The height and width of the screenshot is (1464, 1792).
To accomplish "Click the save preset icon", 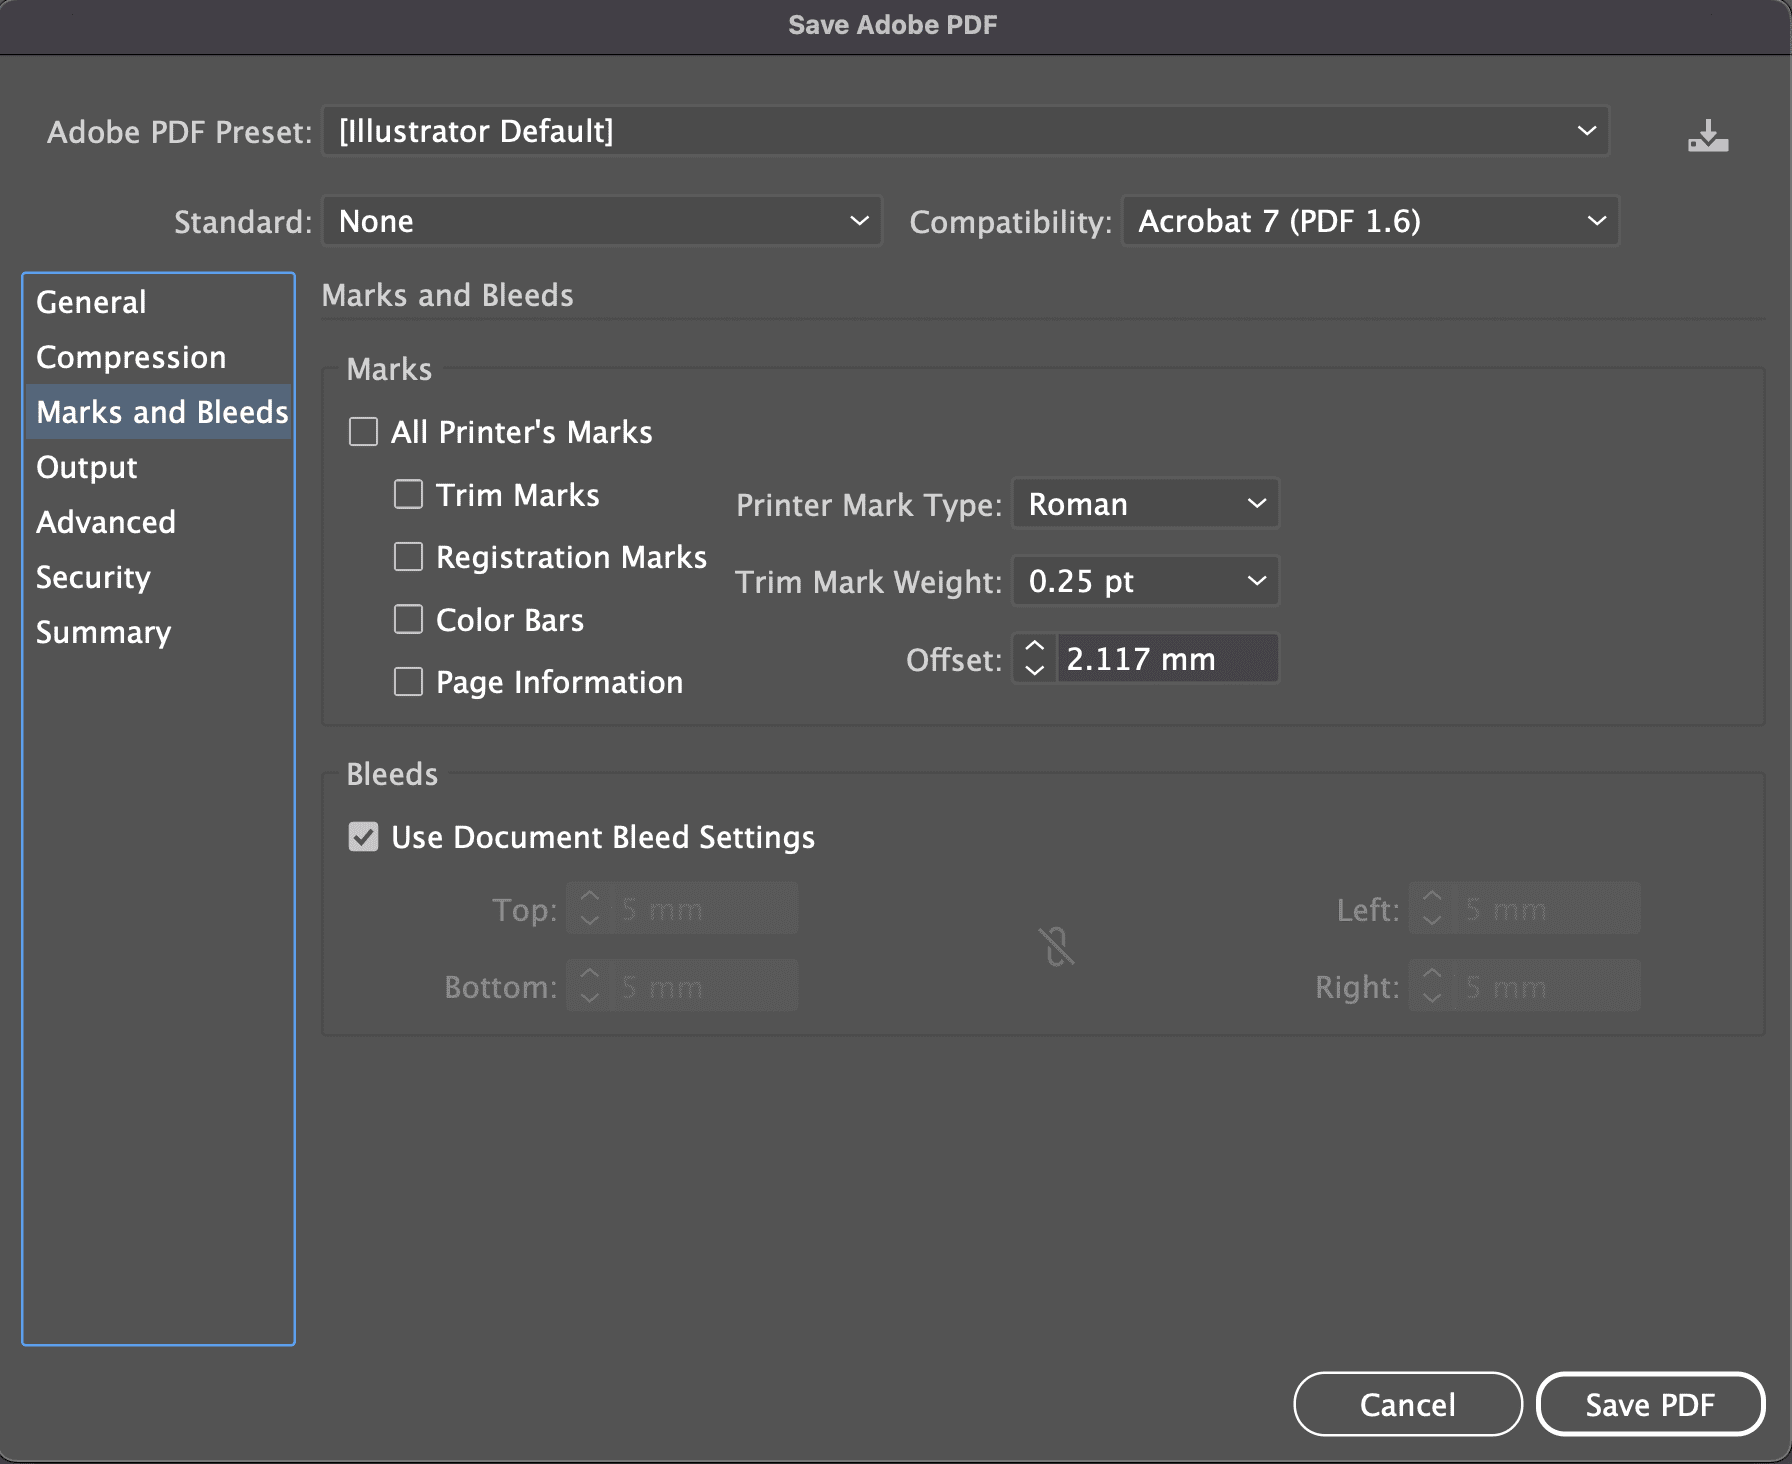I will 1708,135.
